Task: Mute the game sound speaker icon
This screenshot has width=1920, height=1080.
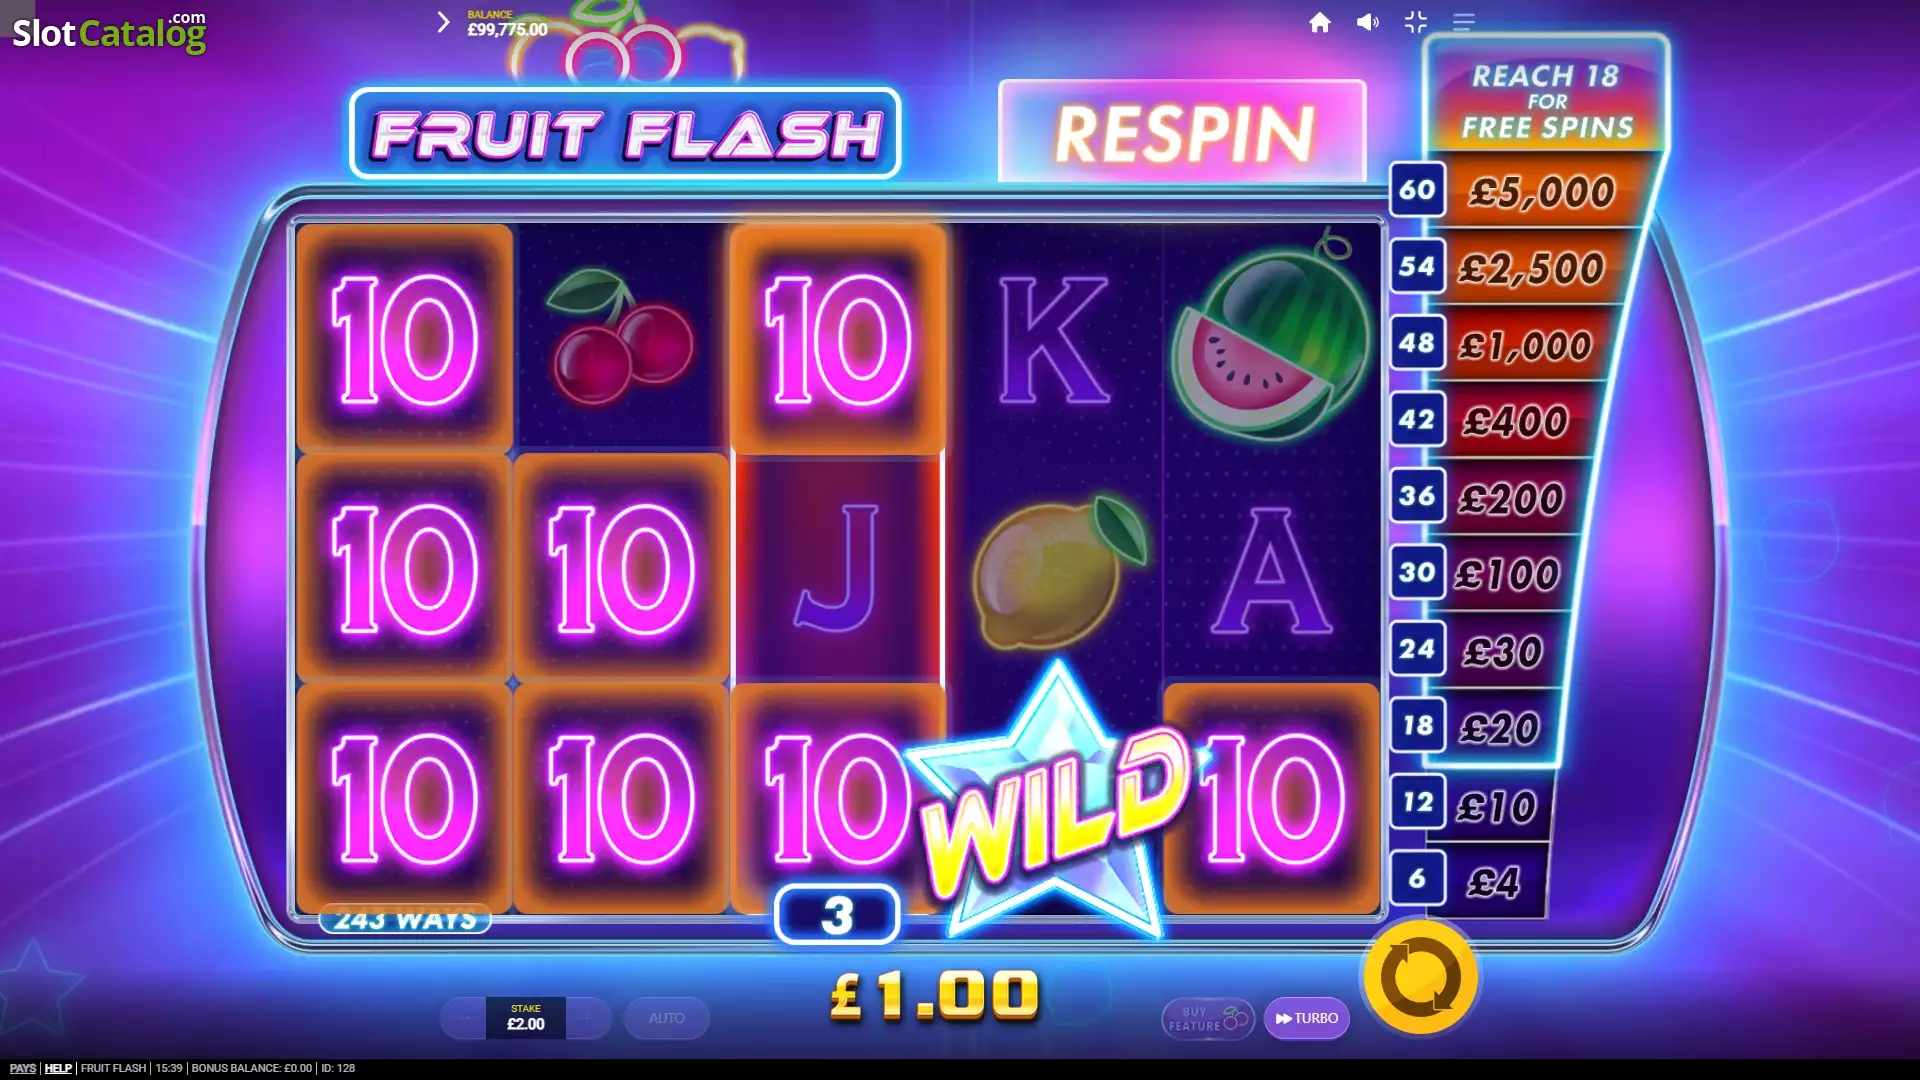Action: click(1368, 22)
